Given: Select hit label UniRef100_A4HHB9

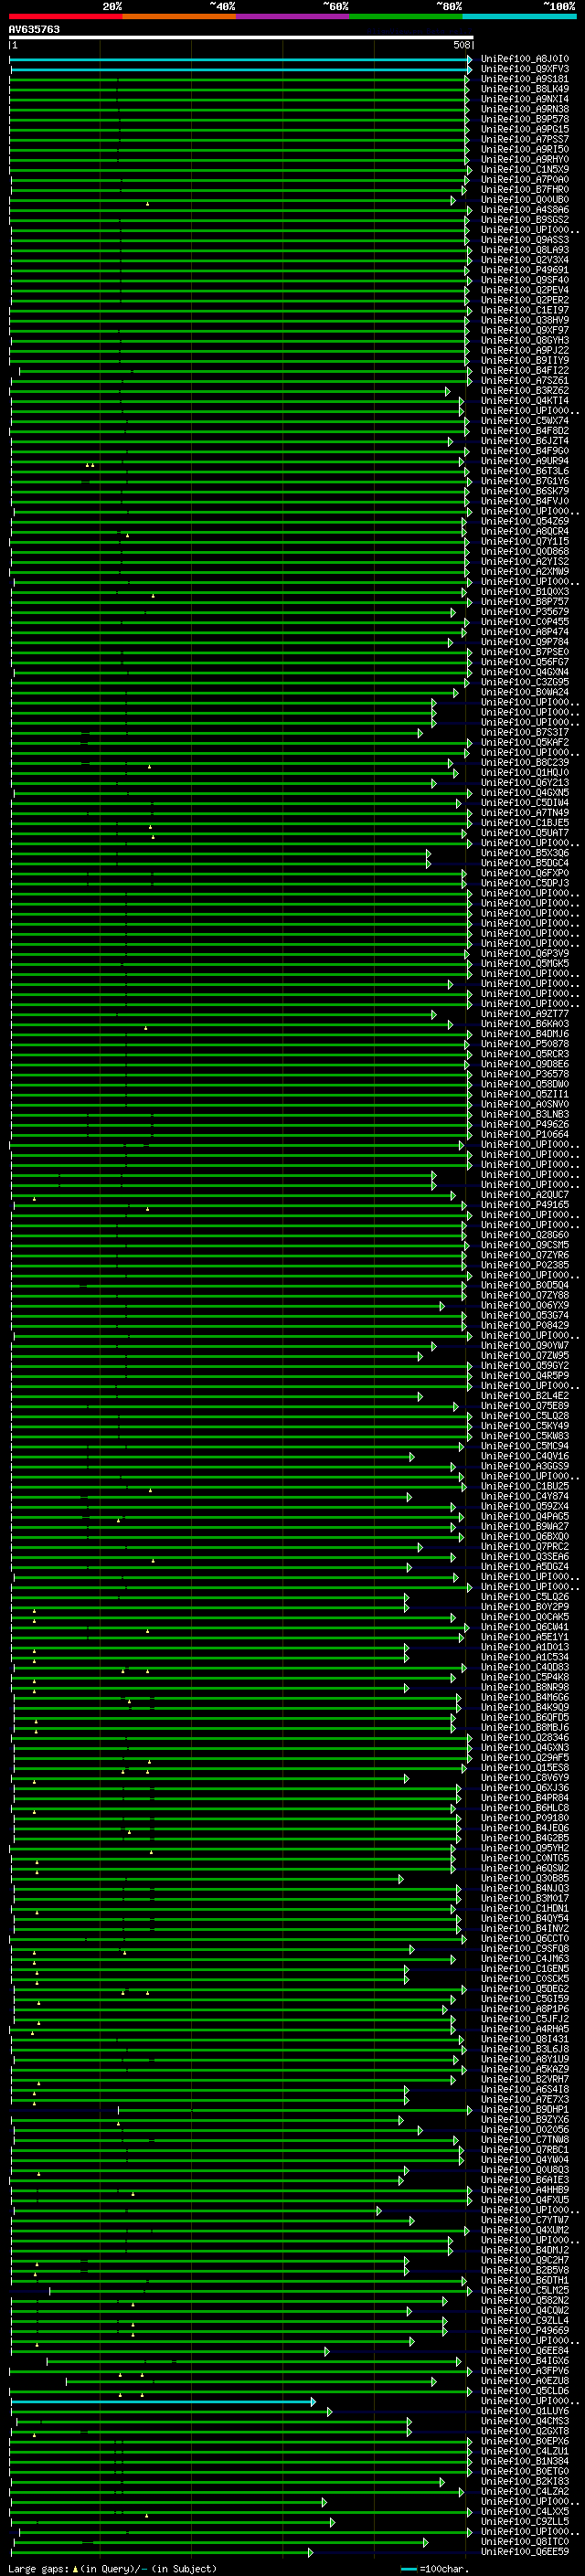Looking at the screenshot, I should (525, 2190).
